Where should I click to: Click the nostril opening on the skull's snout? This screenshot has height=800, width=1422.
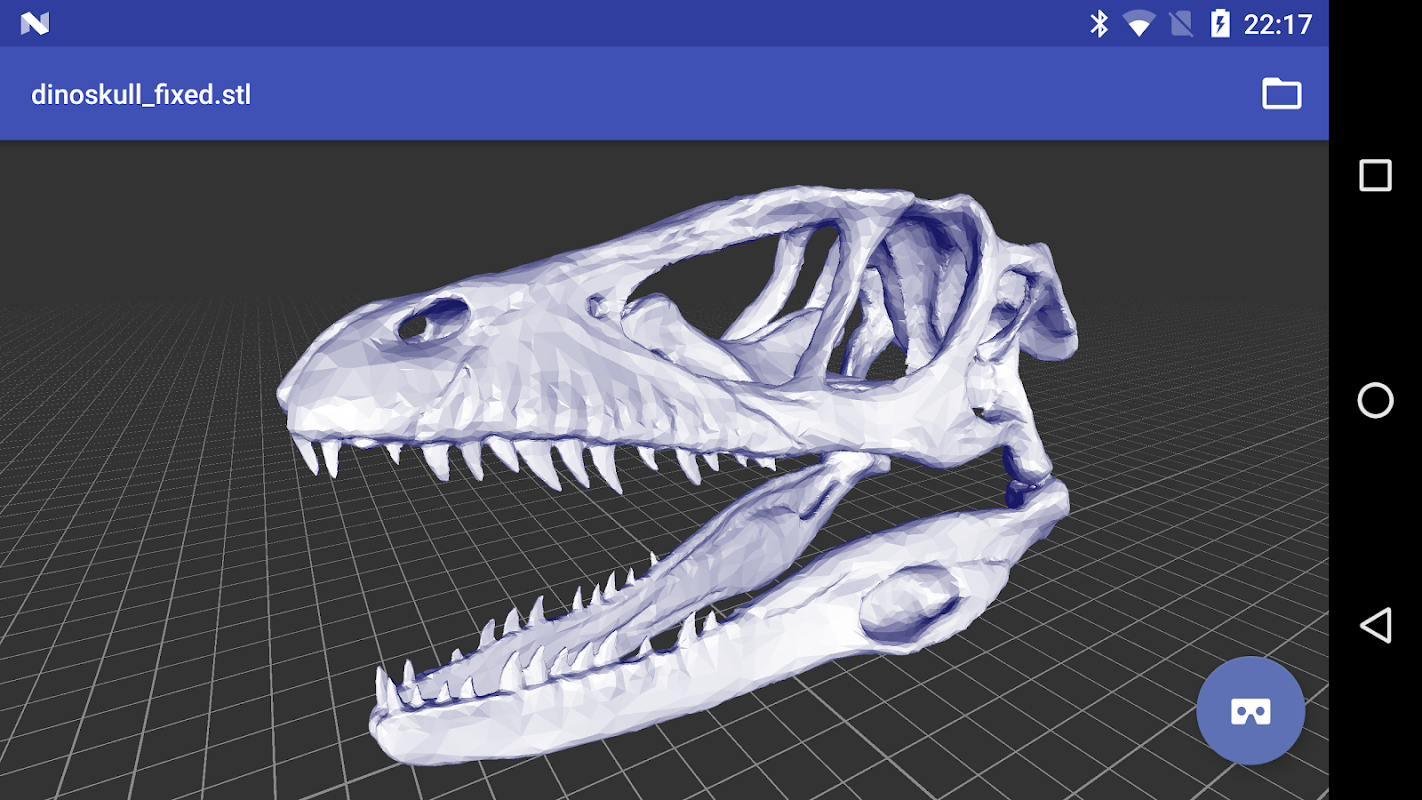pos(433,320)
